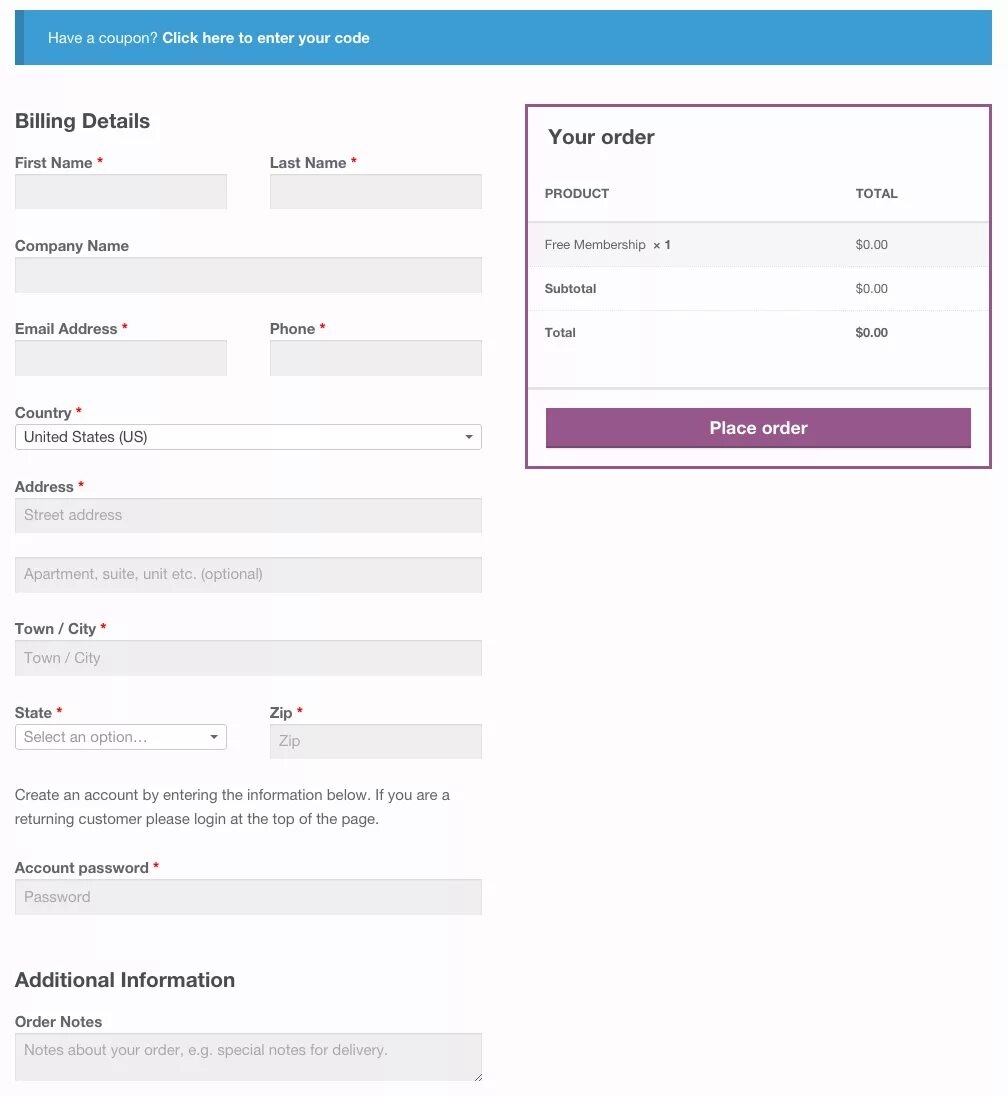Click the Phone input field
Viewport: 1008px width, 1096px height.
[x=375, y=358]
